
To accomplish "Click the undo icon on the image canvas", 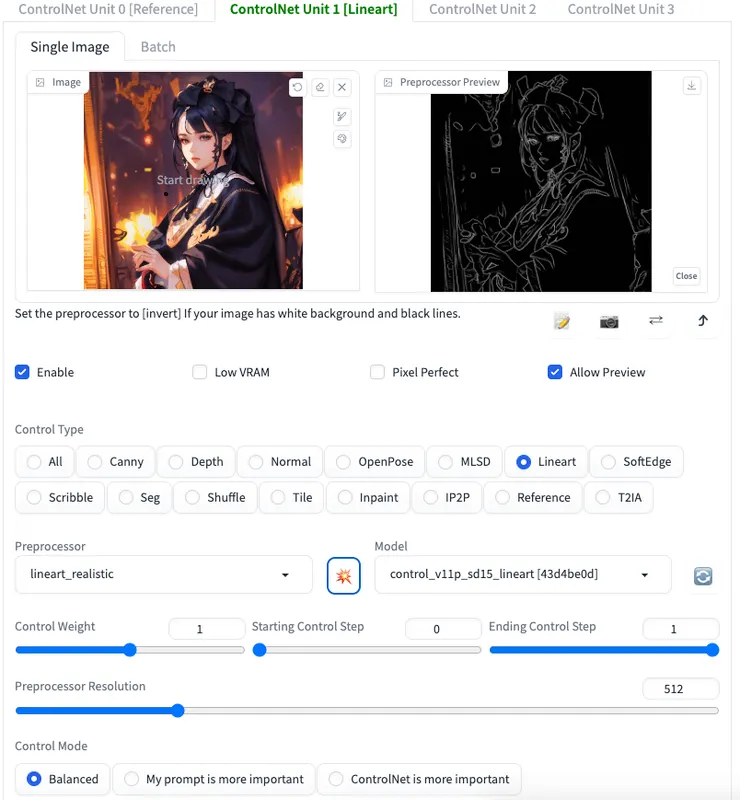I will pos(297,87).
